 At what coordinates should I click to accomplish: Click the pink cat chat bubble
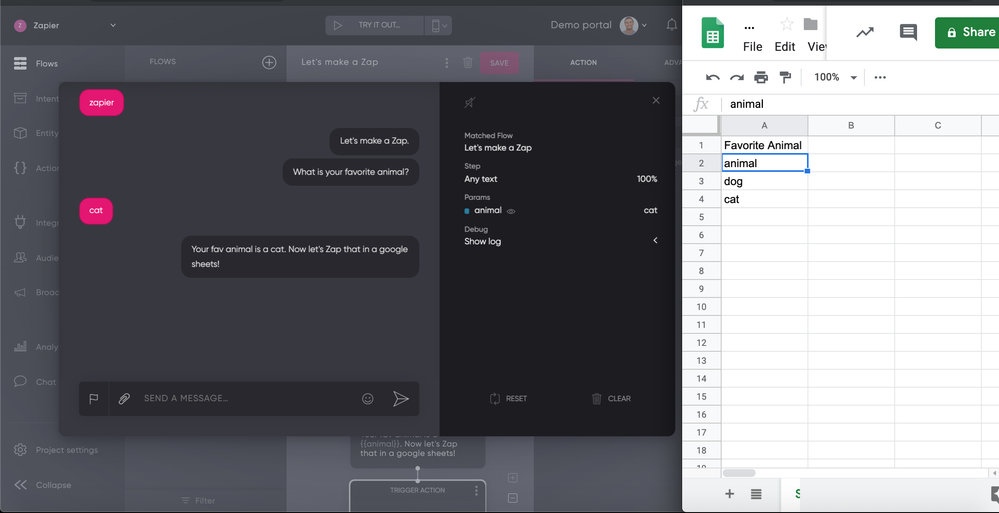tap(96, 211)
